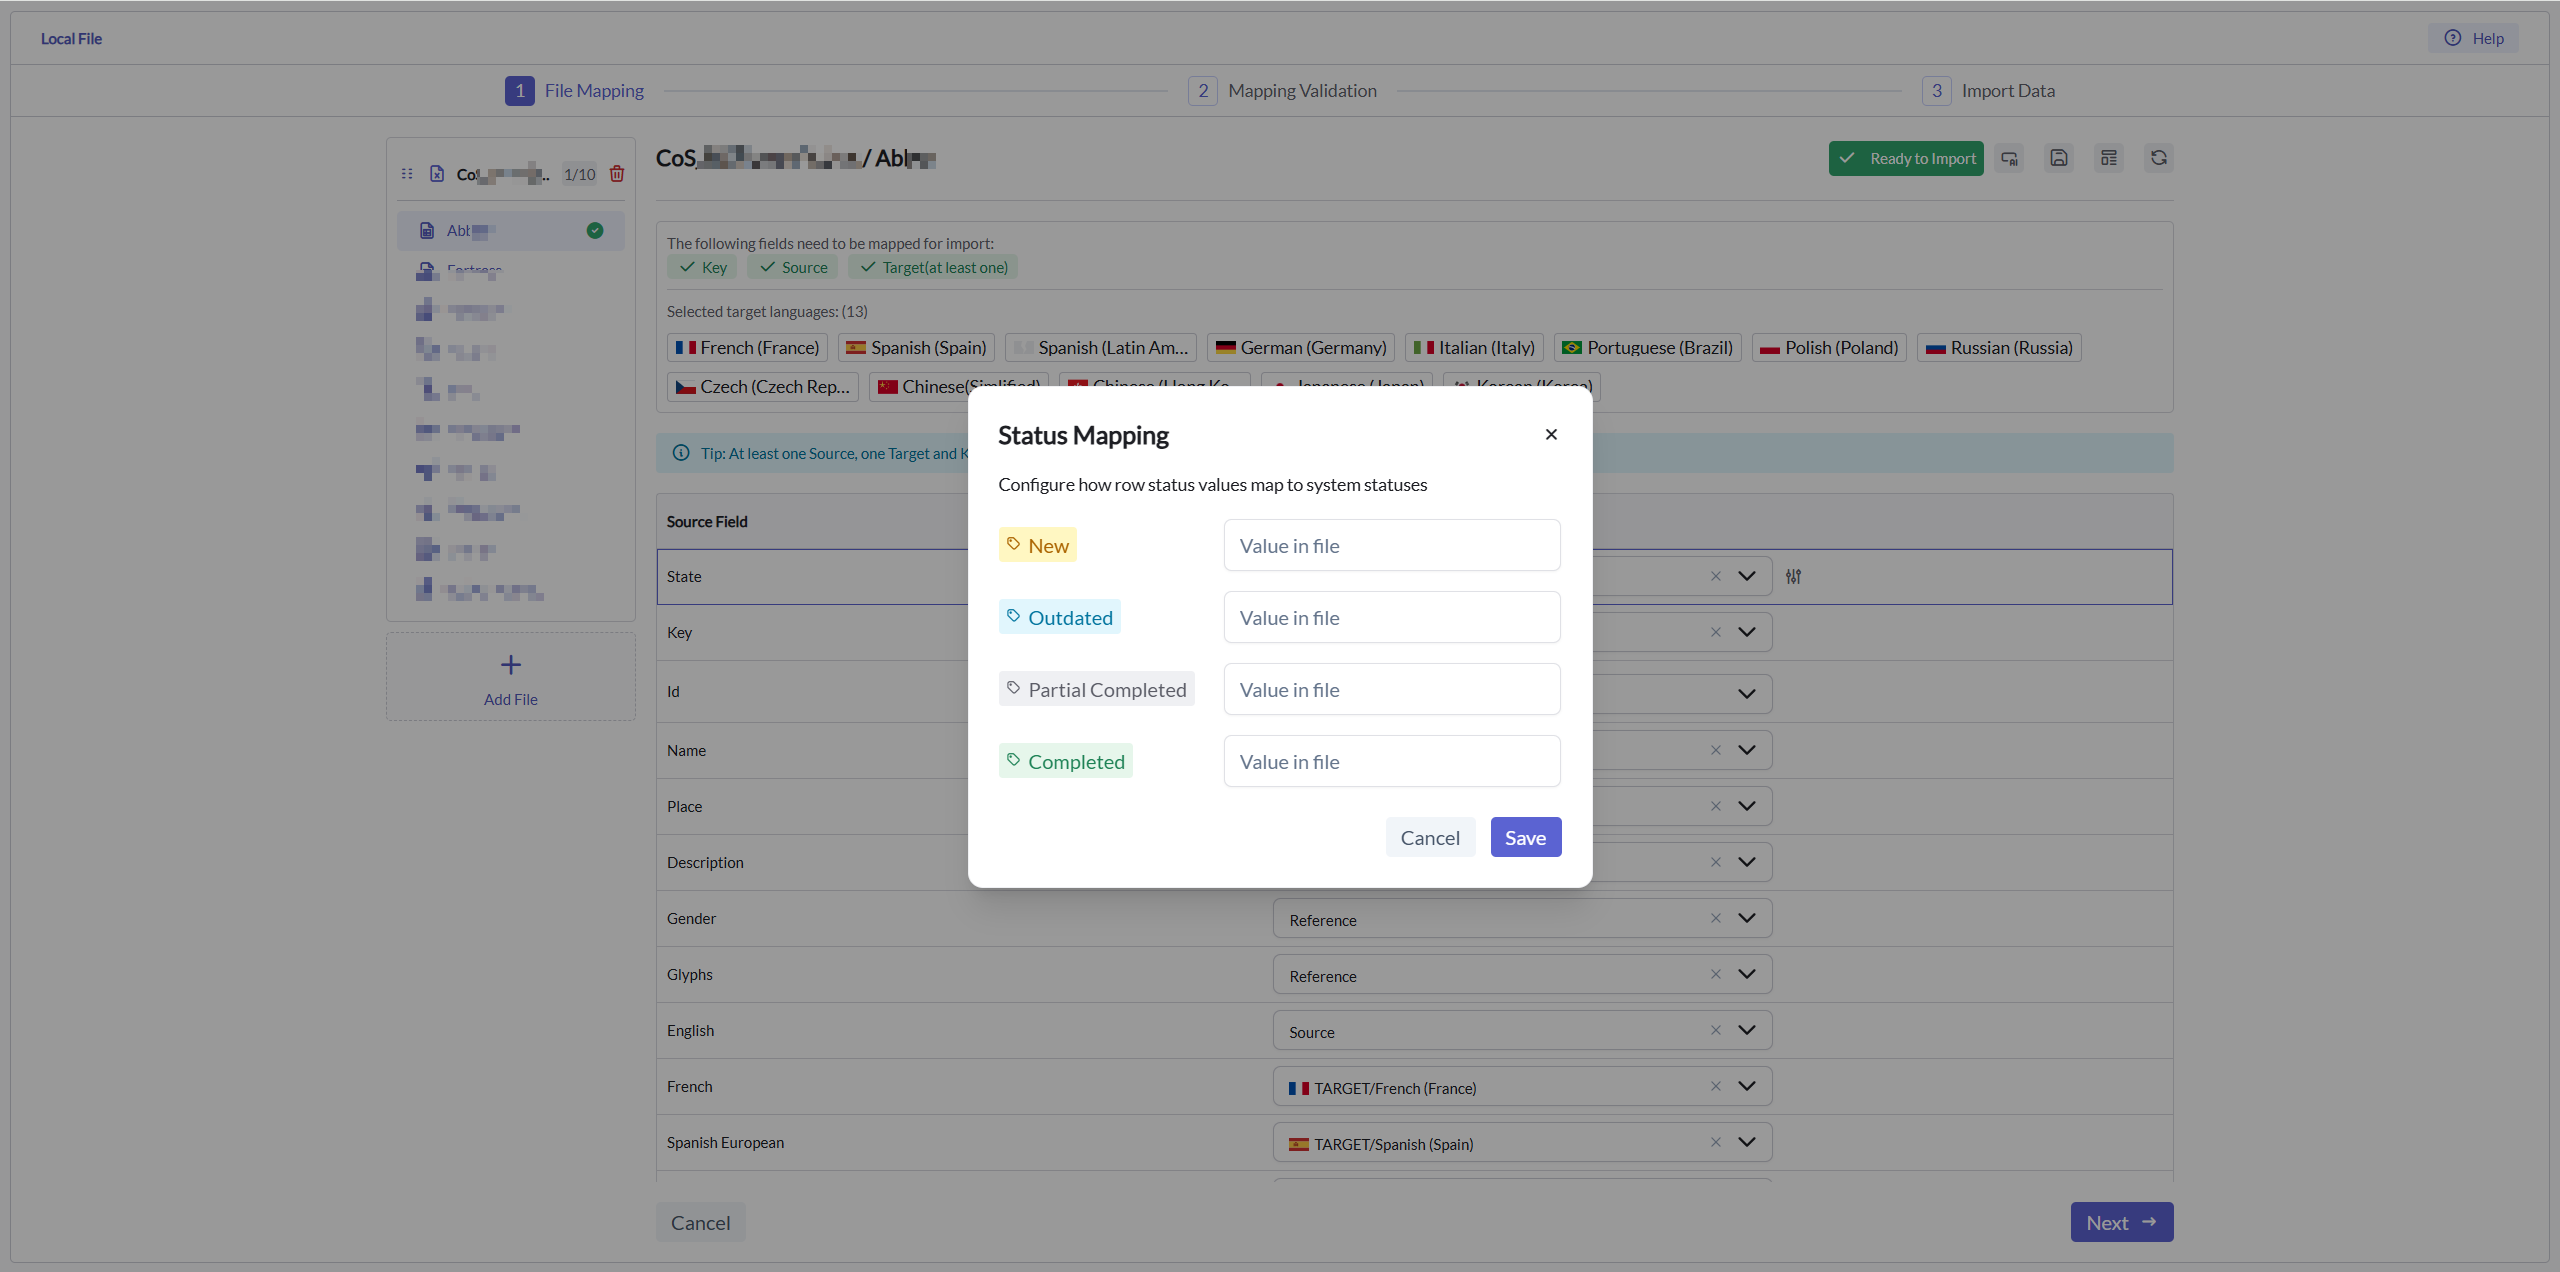Toggle the Russian (Russia) target language chip

1998,347
